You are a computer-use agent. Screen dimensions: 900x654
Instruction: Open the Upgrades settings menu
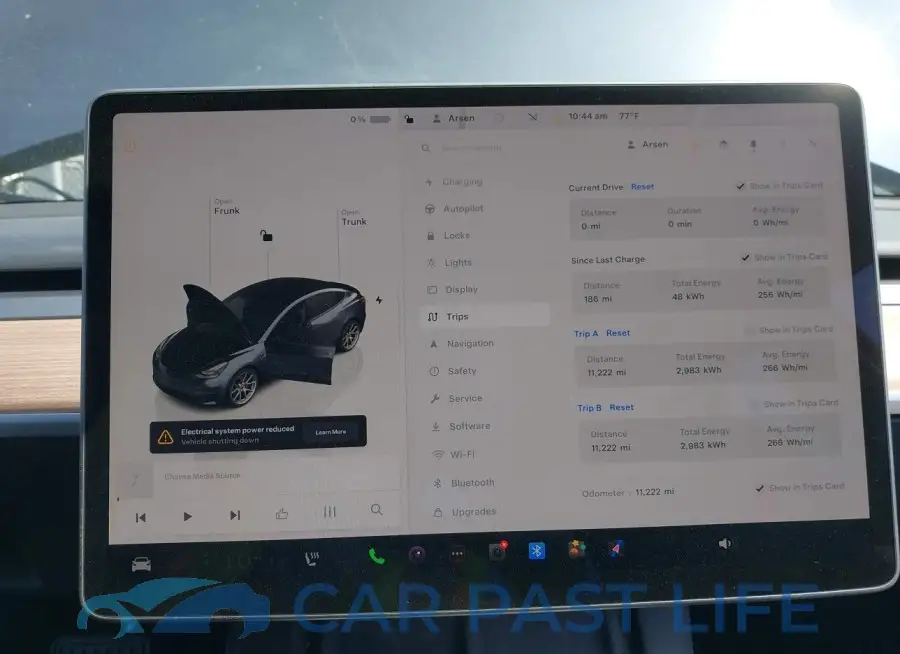coord(465,512)
